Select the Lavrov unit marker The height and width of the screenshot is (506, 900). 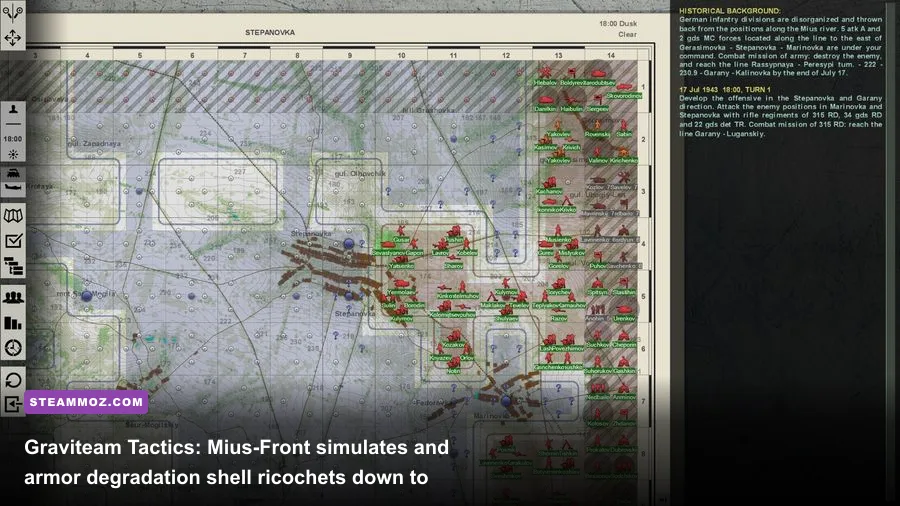pos(440,246)
